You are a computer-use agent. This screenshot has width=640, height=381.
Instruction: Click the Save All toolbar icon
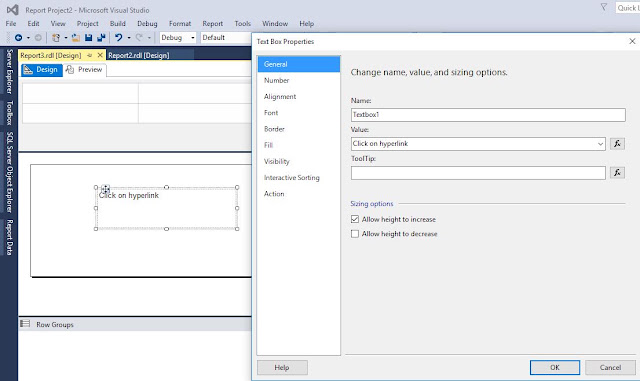[101, 38]
